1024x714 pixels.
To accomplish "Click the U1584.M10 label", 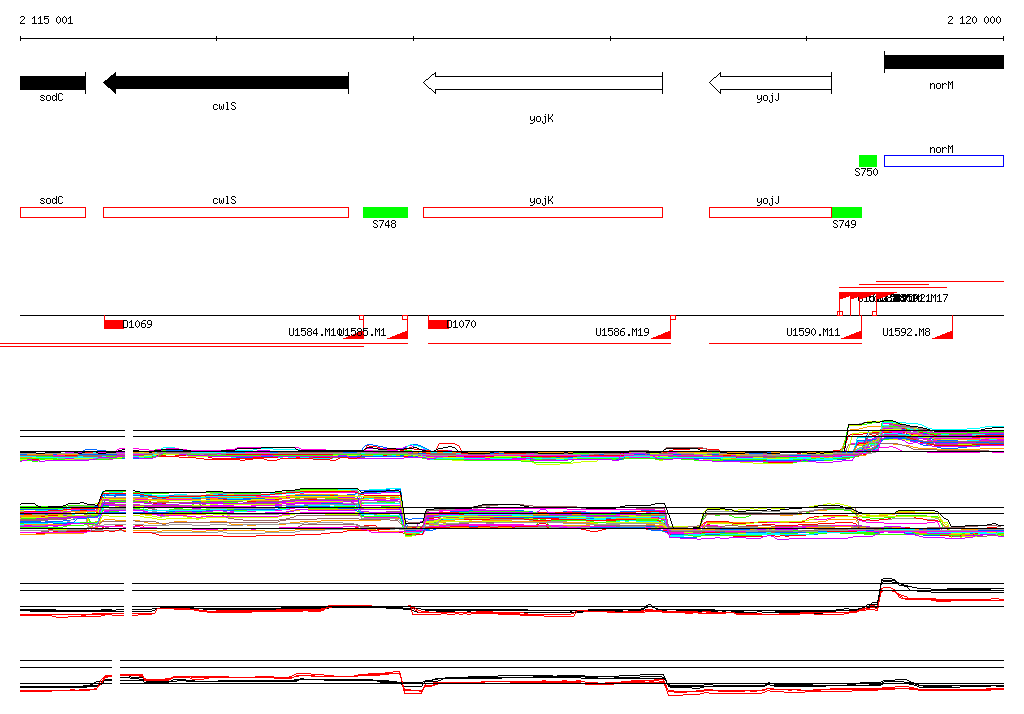I will click(313, 333).
